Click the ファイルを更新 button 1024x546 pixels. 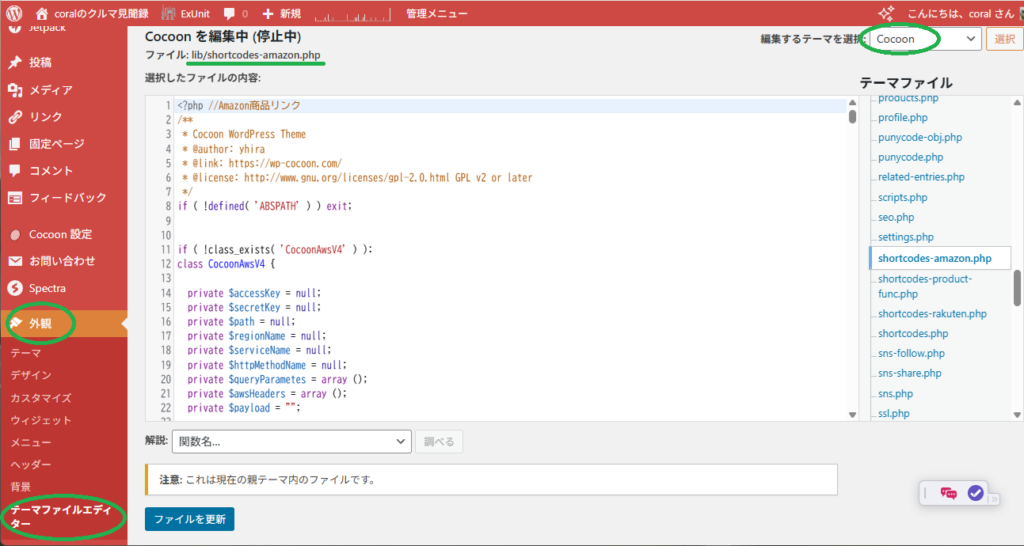(x=189, y=519)
